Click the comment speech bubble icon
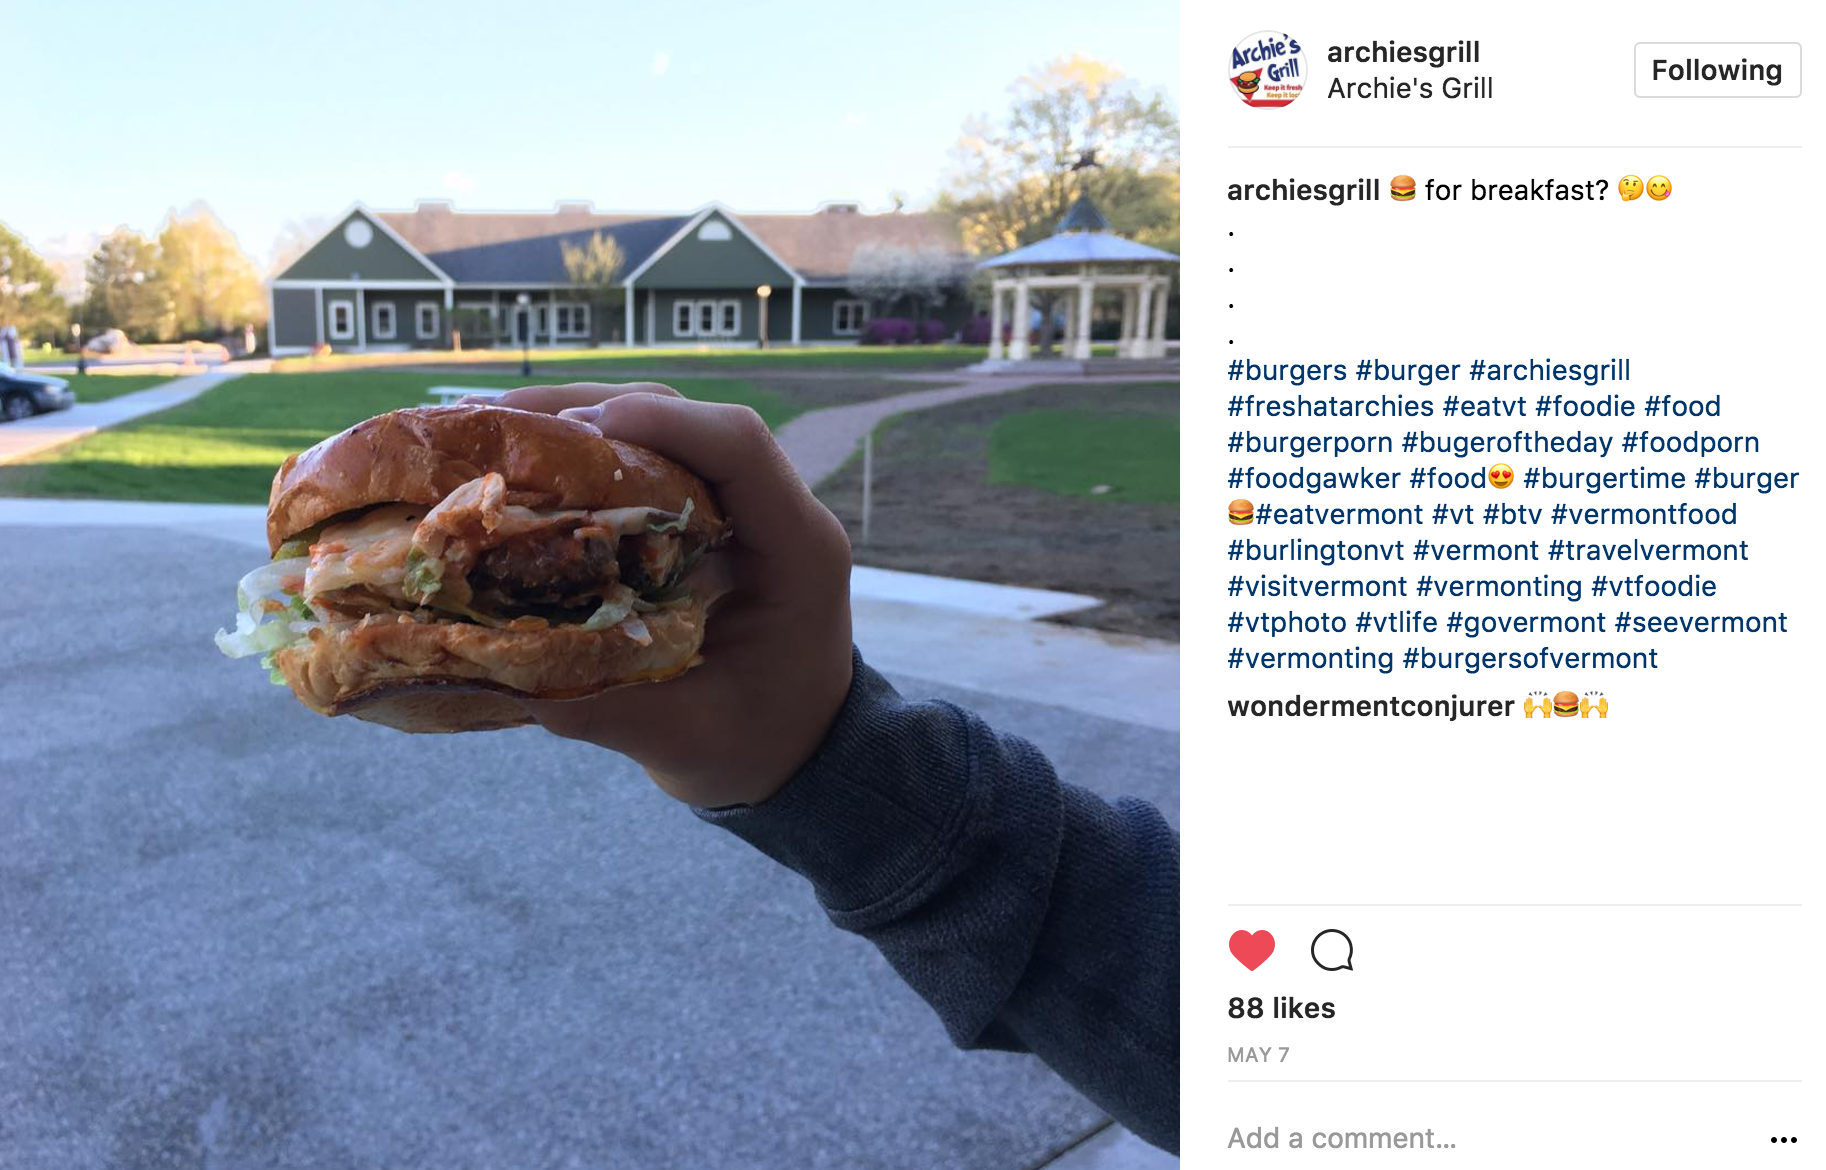 click(1332, 950)
